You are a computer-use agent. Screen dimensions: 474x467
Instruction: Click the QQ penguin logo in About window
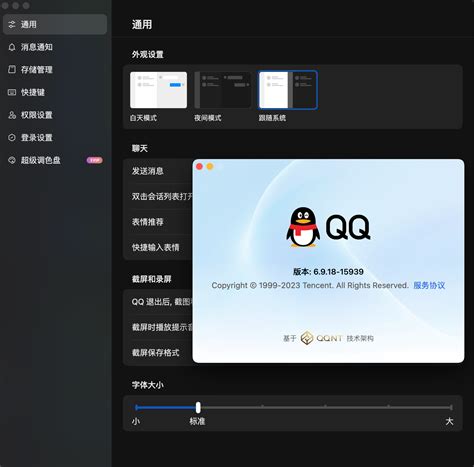pyautogui.click(x=303, y=227)
